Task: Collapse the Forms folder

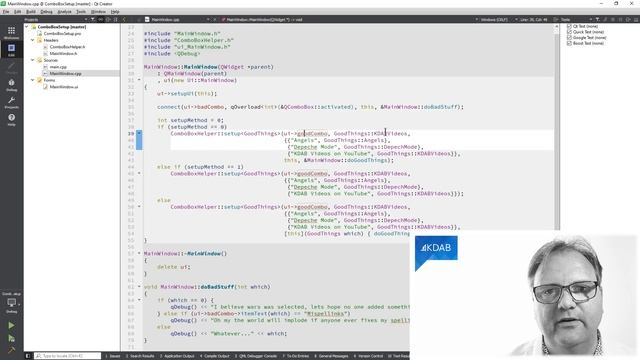Action: click(x=33, y=80)
